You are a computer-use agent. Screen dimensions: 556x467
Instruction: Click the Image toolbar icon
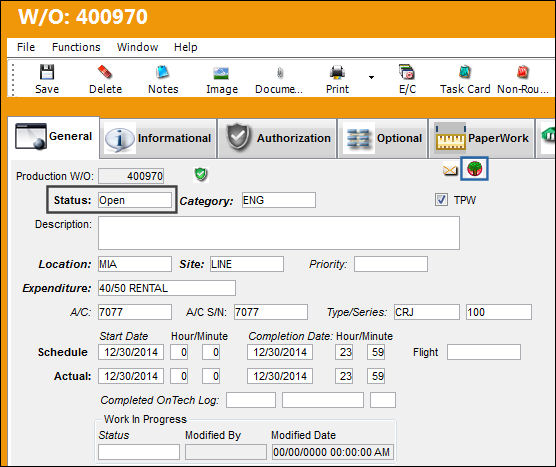pos(222,73)
